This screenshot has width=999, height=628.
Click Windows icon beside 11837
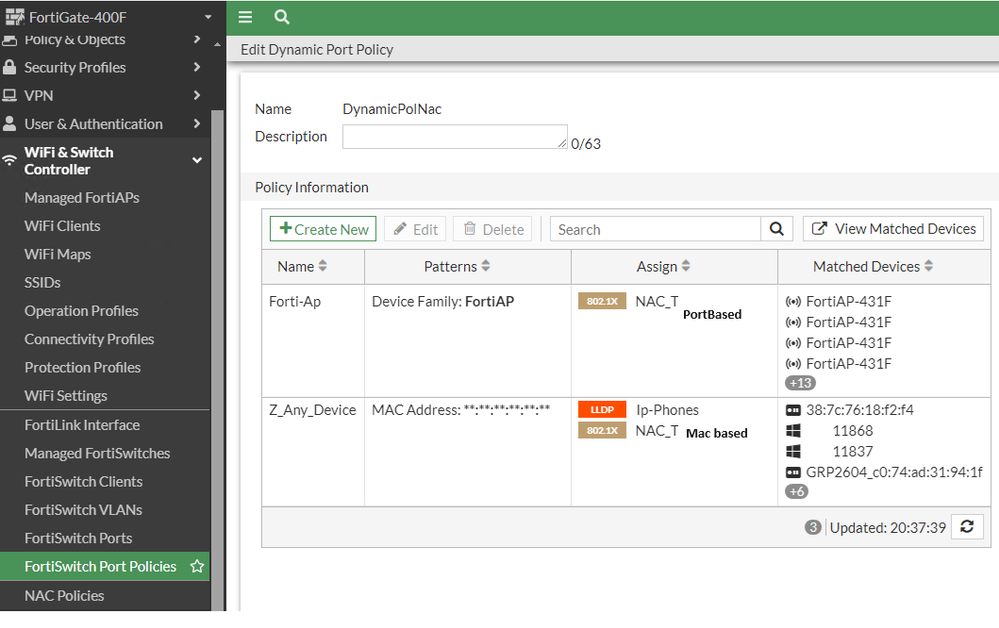click(x=793, y=452)
